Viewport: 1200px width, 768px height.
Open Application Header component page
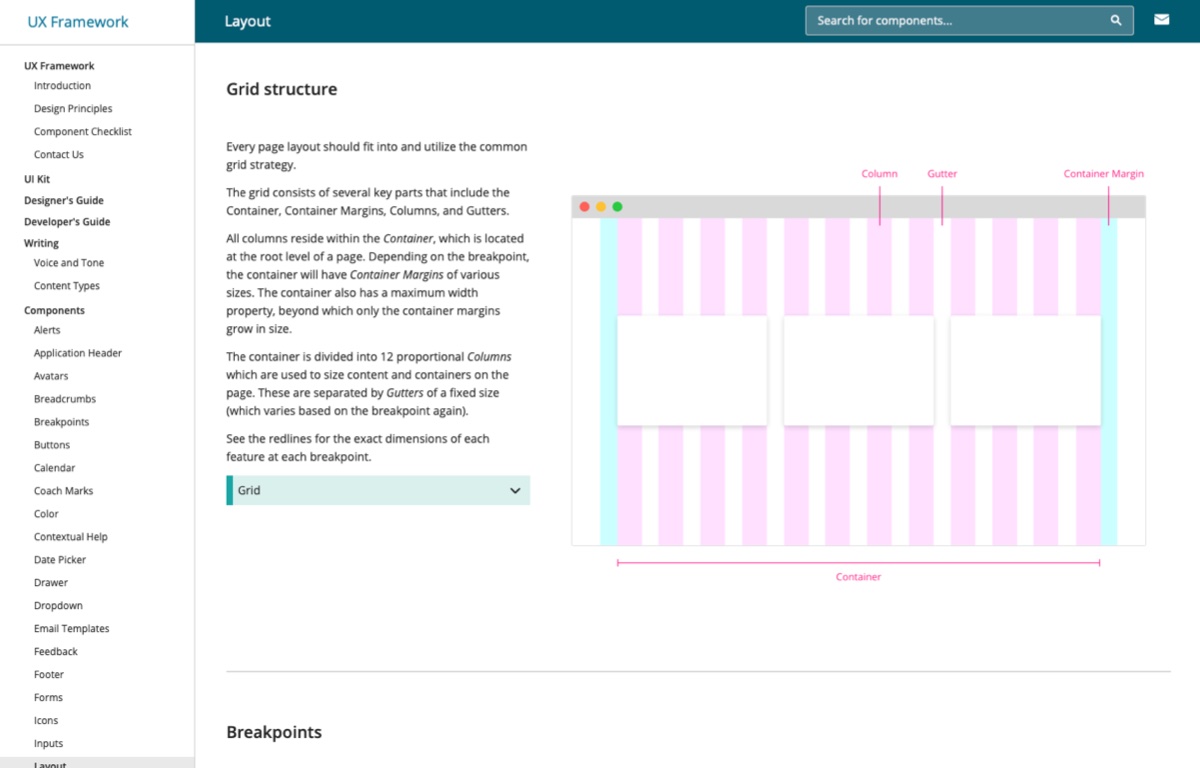(78, 353)
